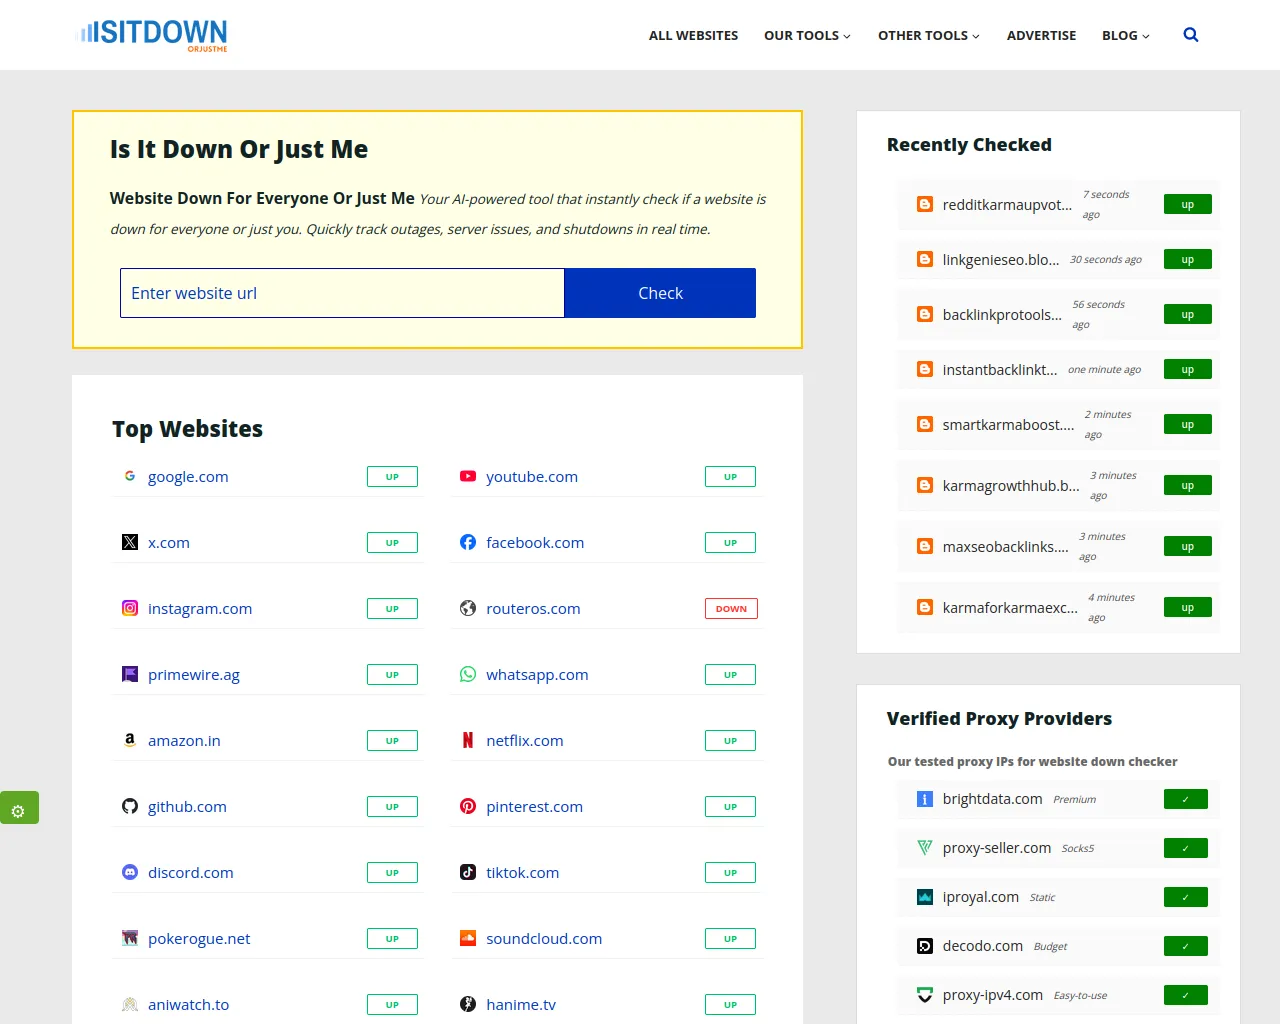Open the decodo.com proxy provider link
The height and width of the screenshot is (1024, 1280).
[983, 946]
